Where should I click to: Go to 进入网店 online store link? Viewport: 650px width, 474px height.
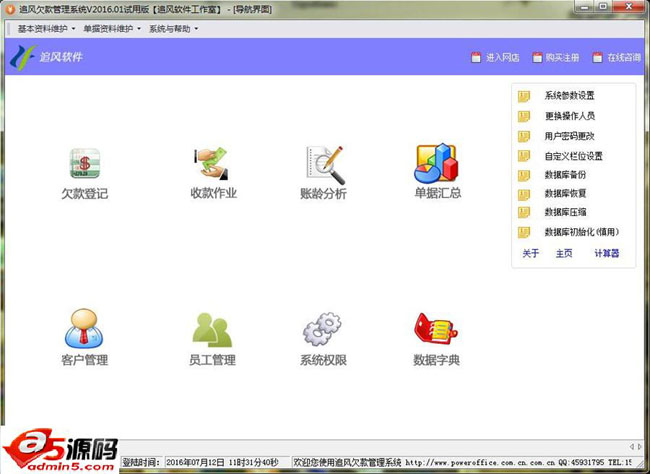pos(502,57)
